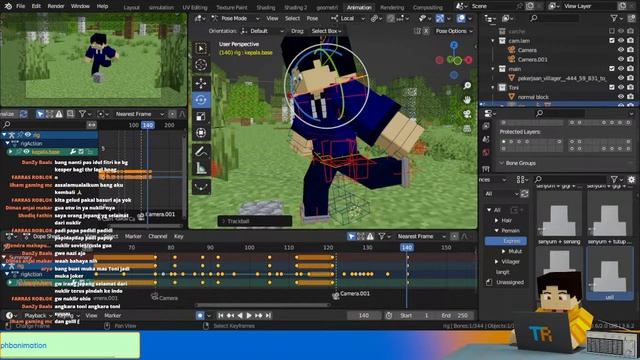The image size is (640, 360).
Task: Toggle camera view using viewport camera icon
Action: pos(467,114)
